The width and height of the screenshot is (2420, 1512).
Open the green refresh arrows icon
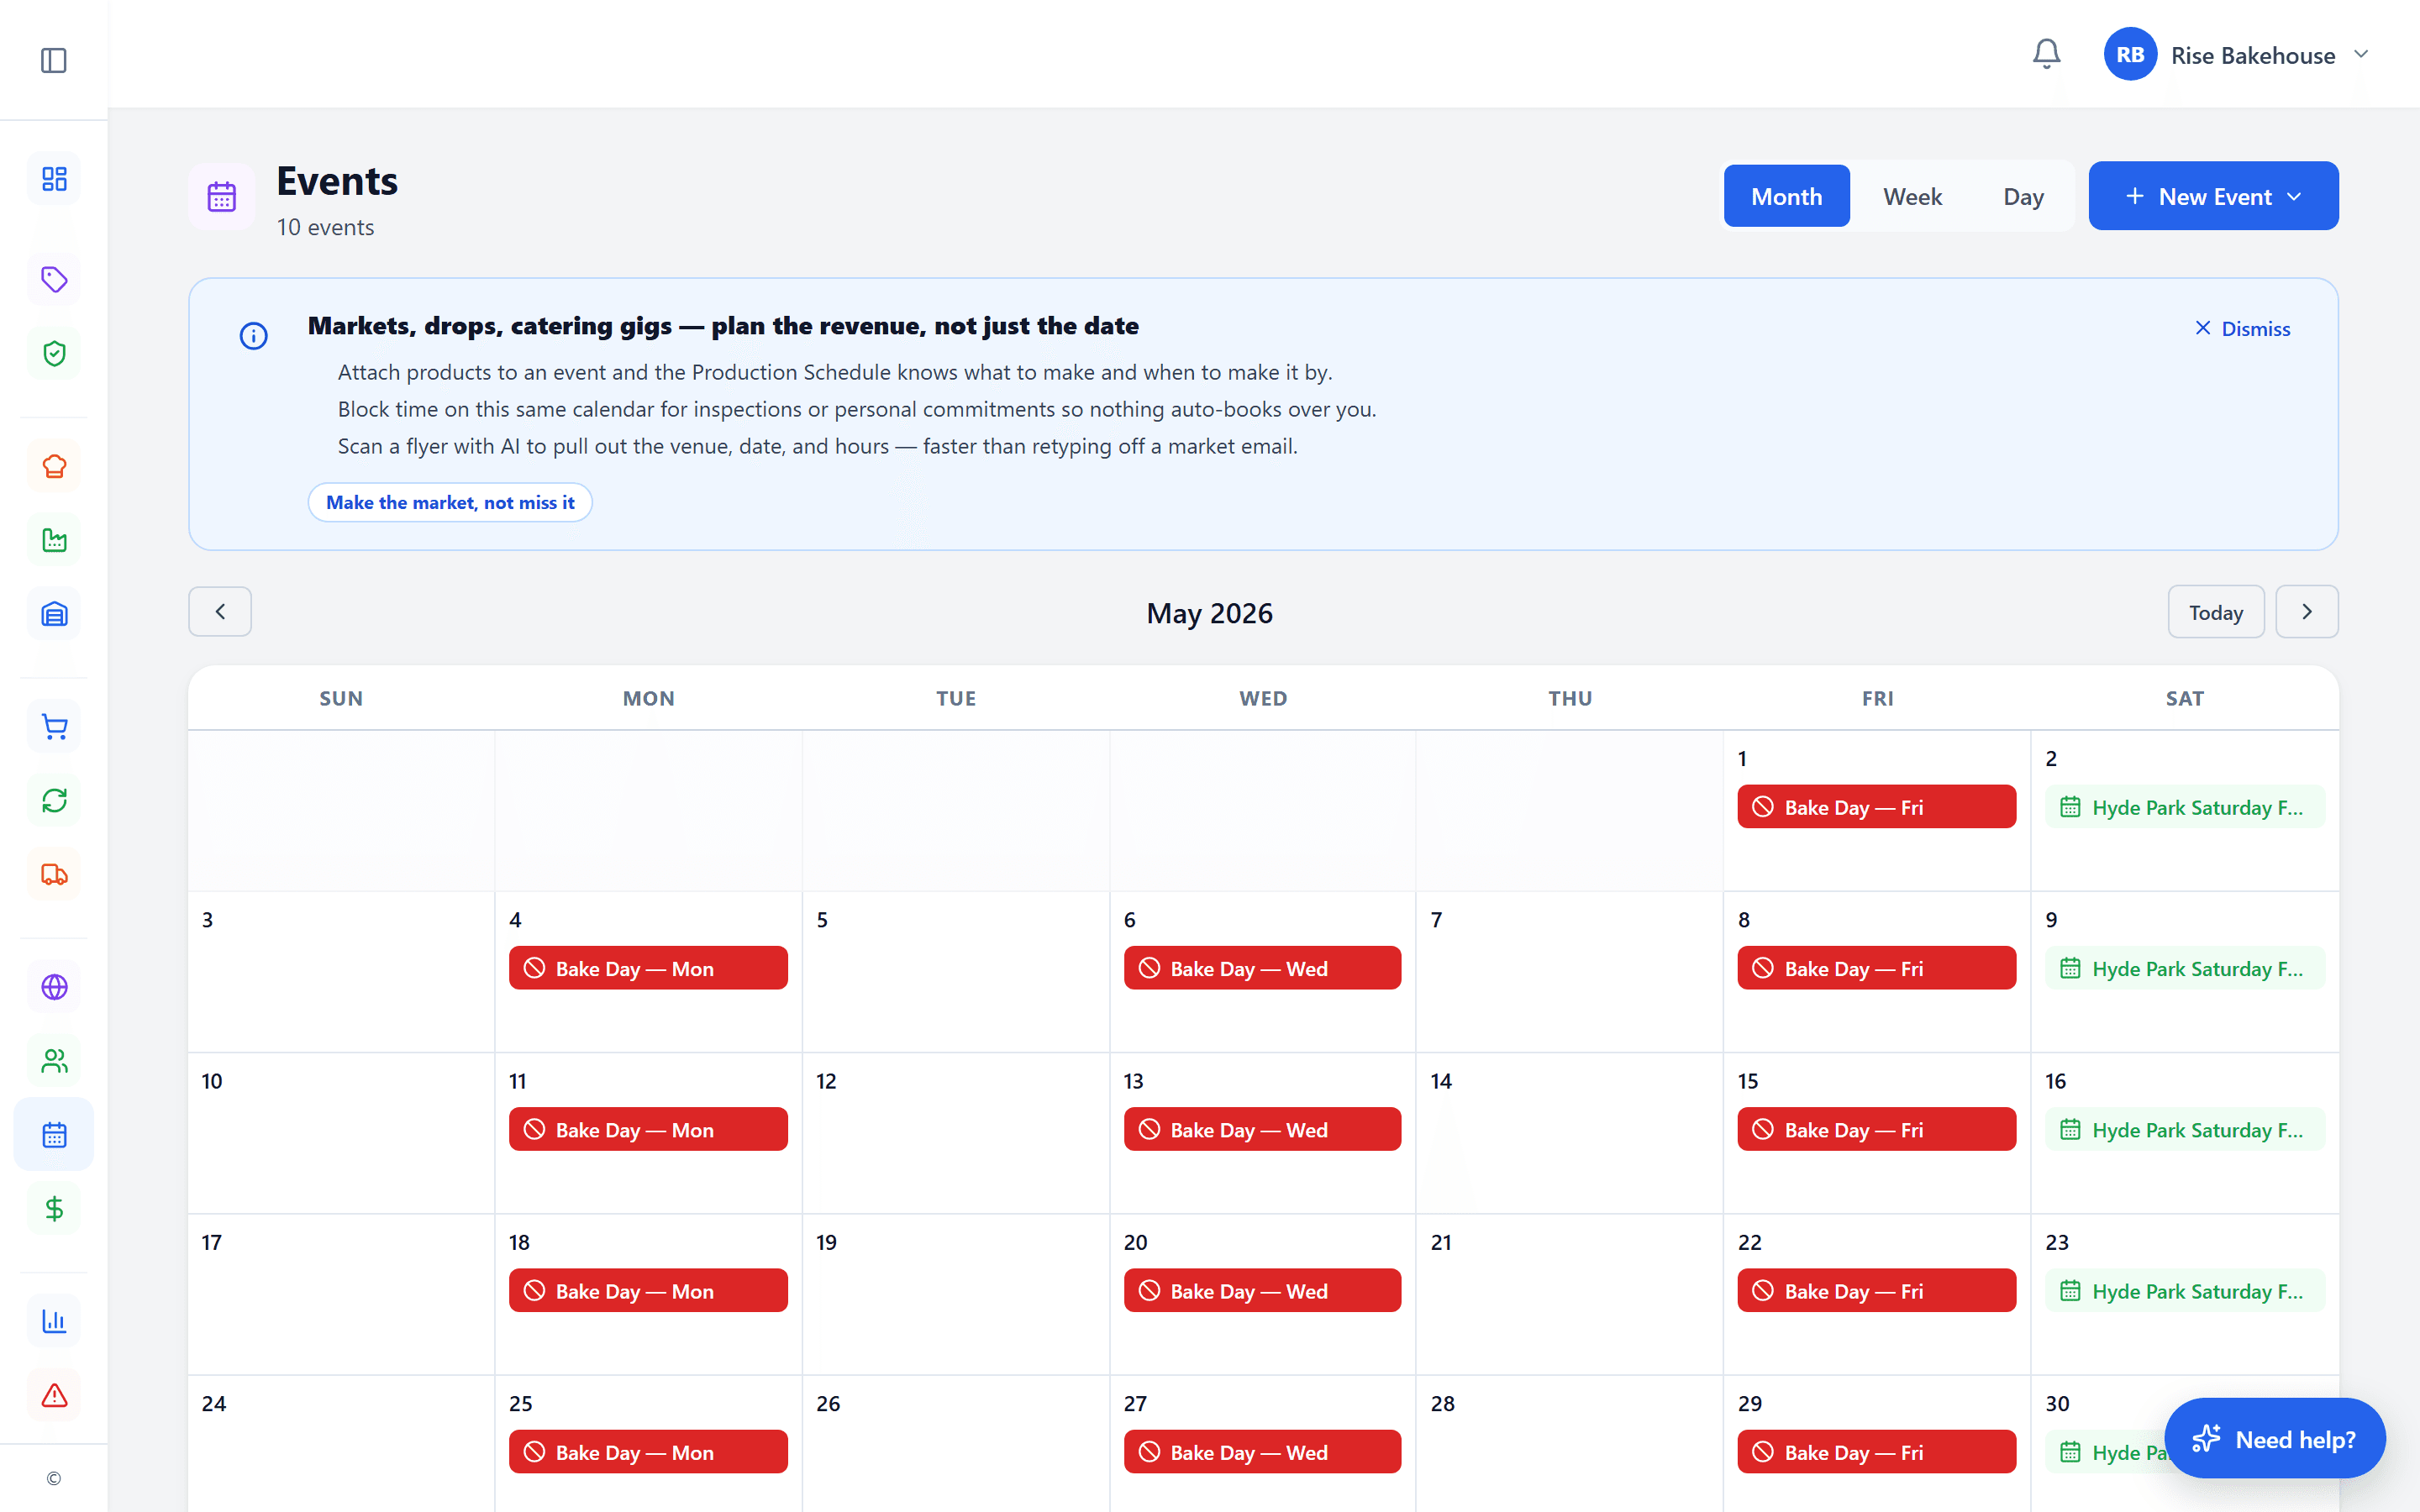pos(54,800)
